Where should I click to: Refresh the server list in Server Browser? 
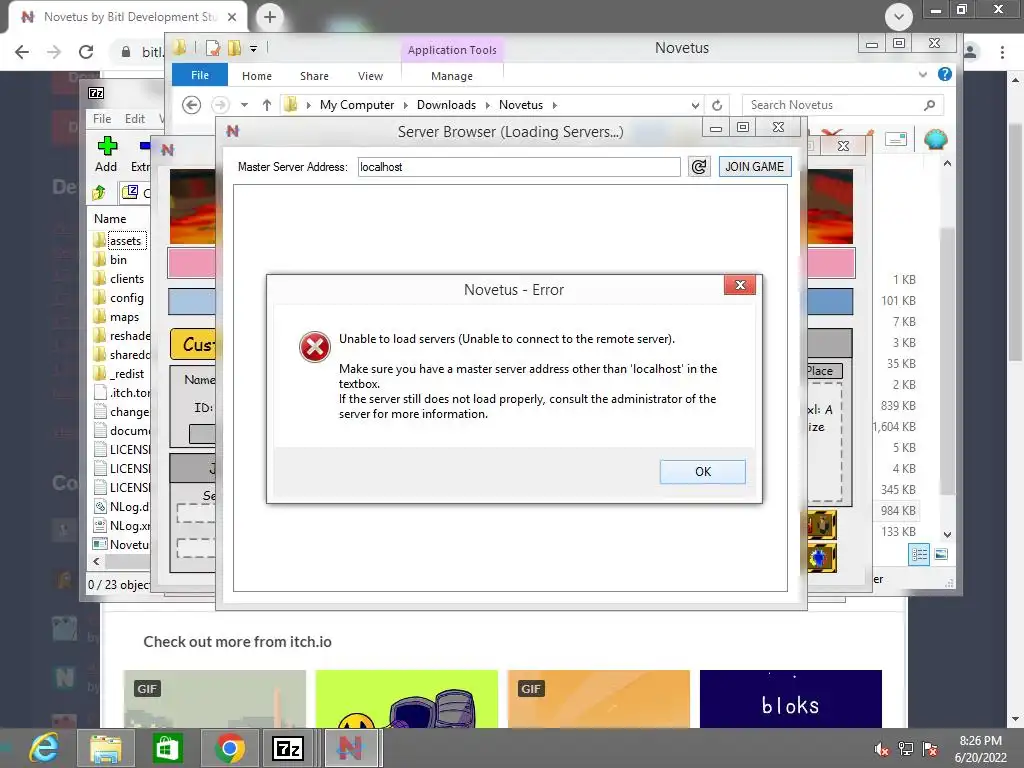(699, 167)
